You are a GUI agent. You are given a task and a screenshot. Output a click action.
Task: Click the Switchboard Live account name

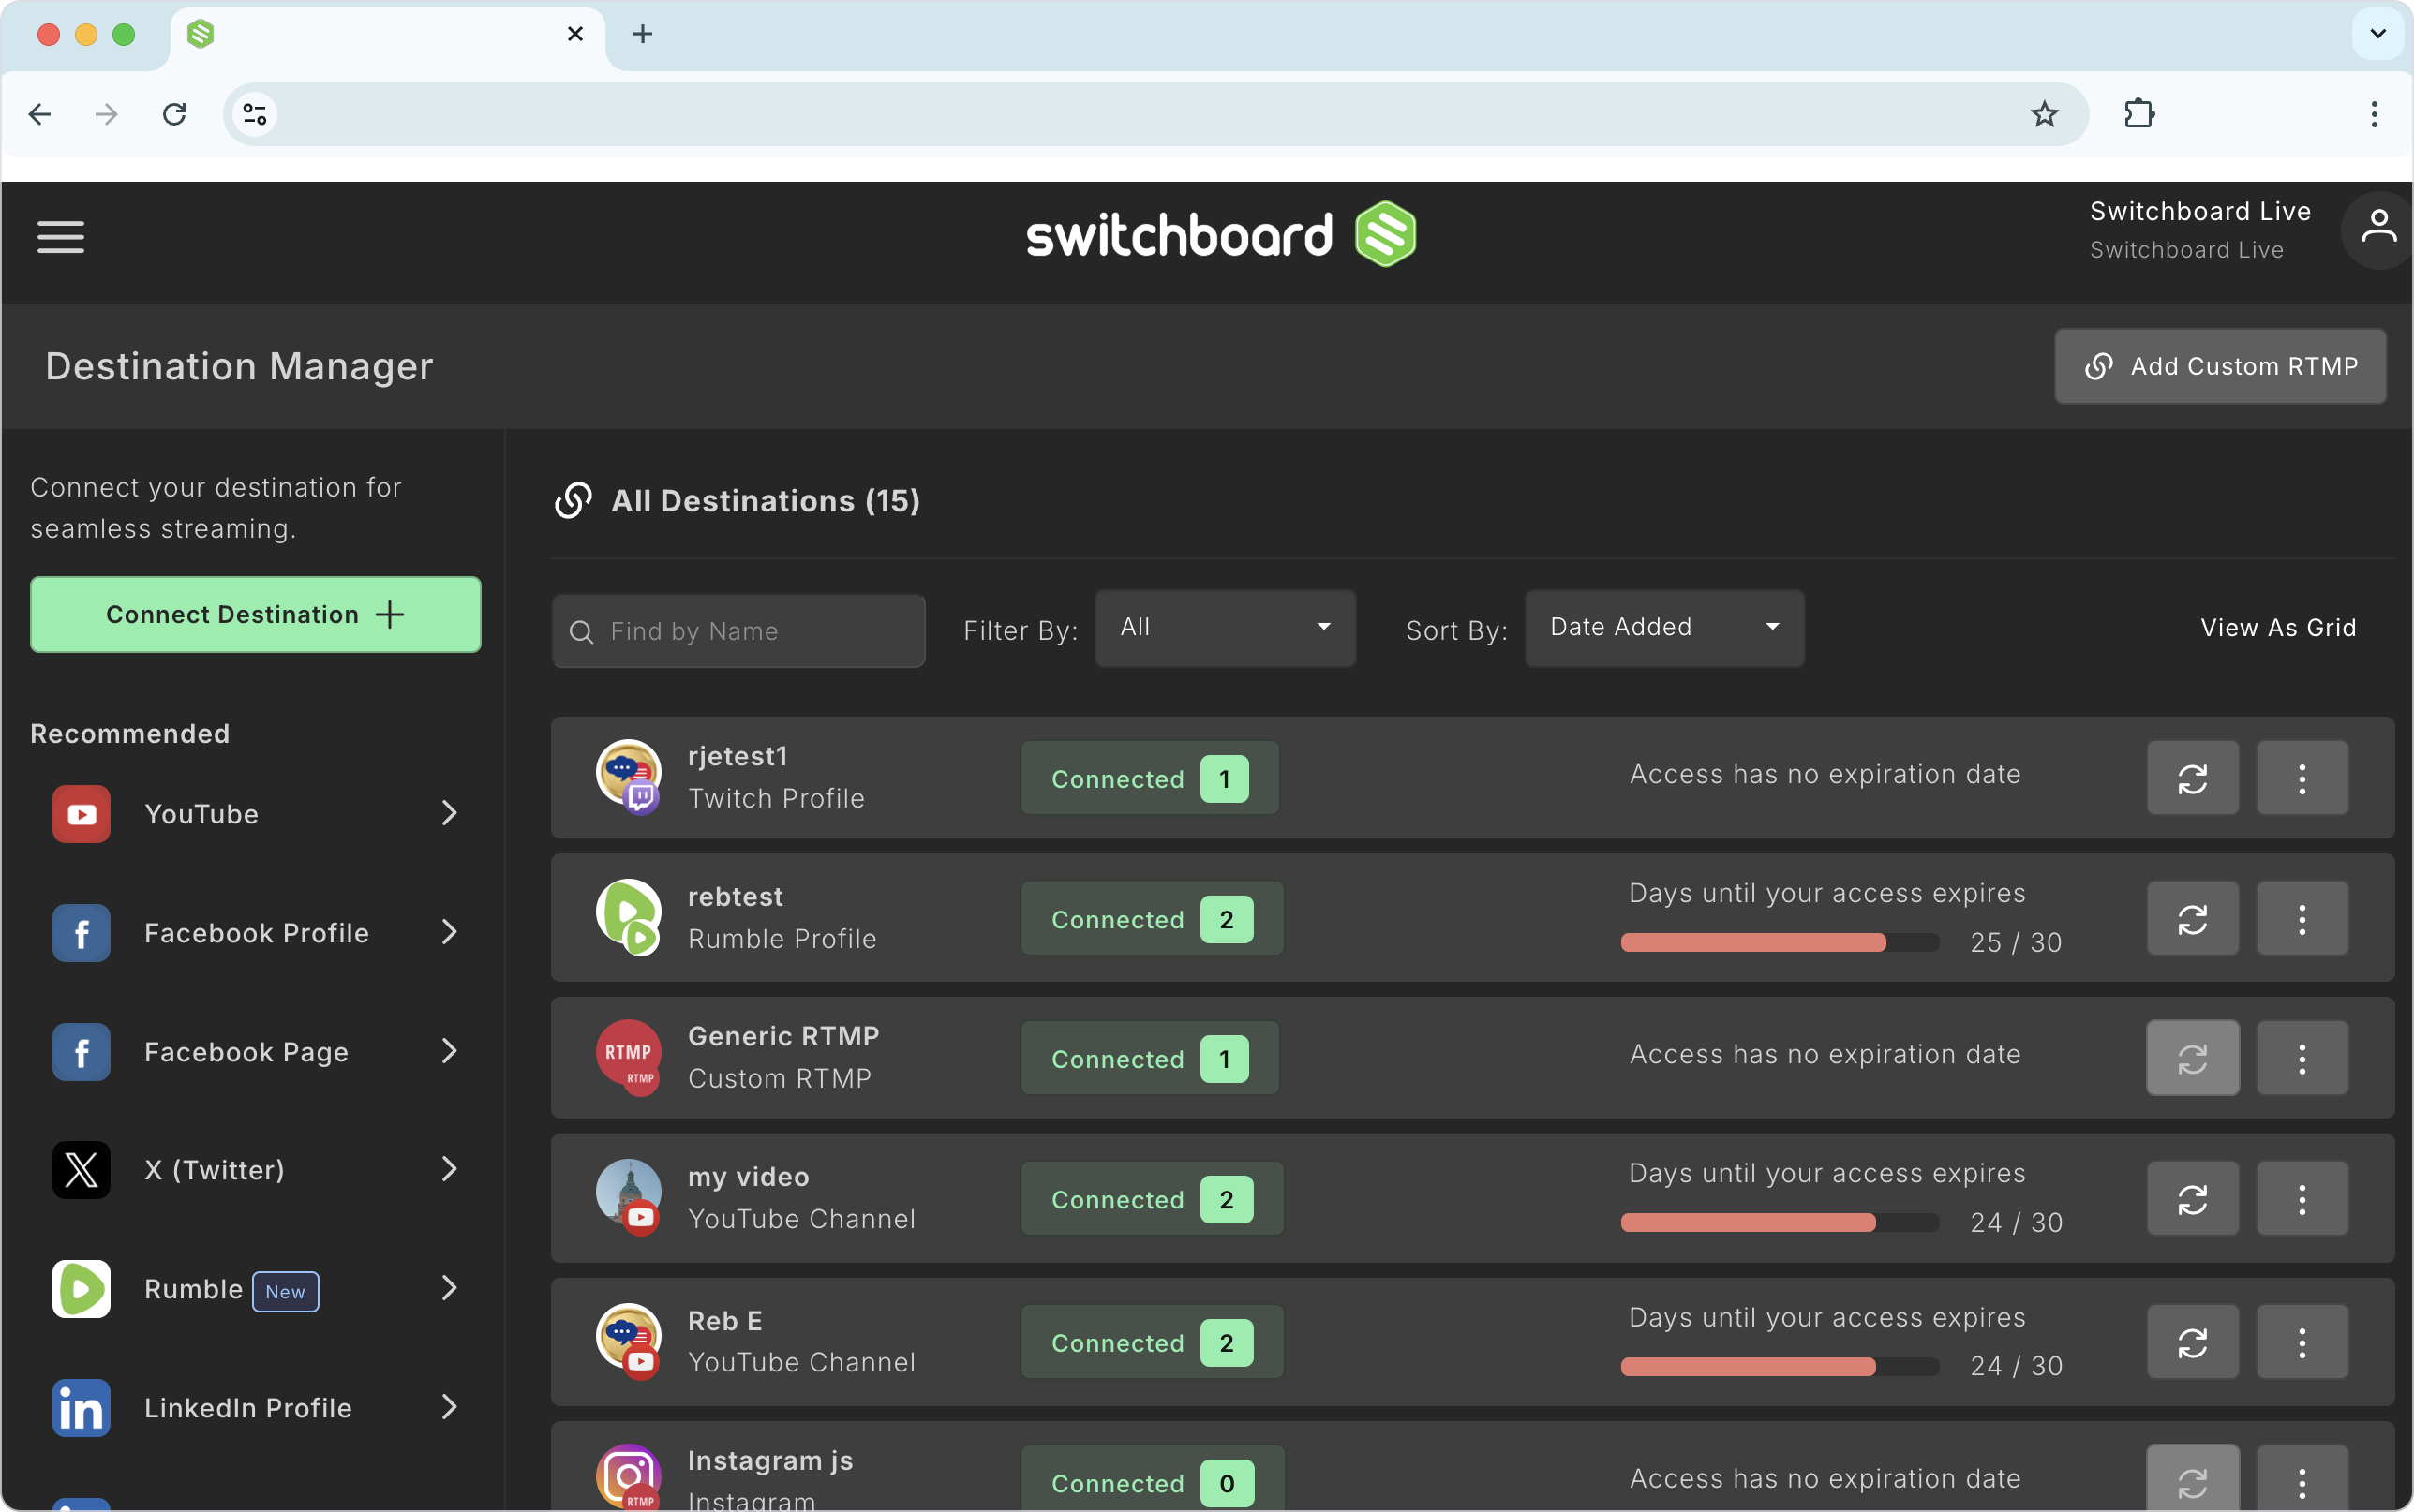tap(2200, 211)
